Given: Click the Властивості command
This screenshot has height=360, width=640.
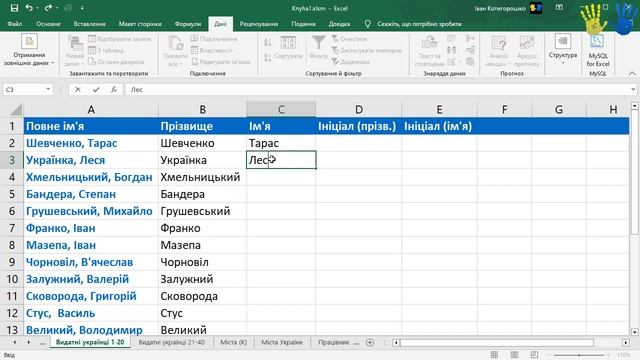Looking at the screenshot, I should point(212,50).
